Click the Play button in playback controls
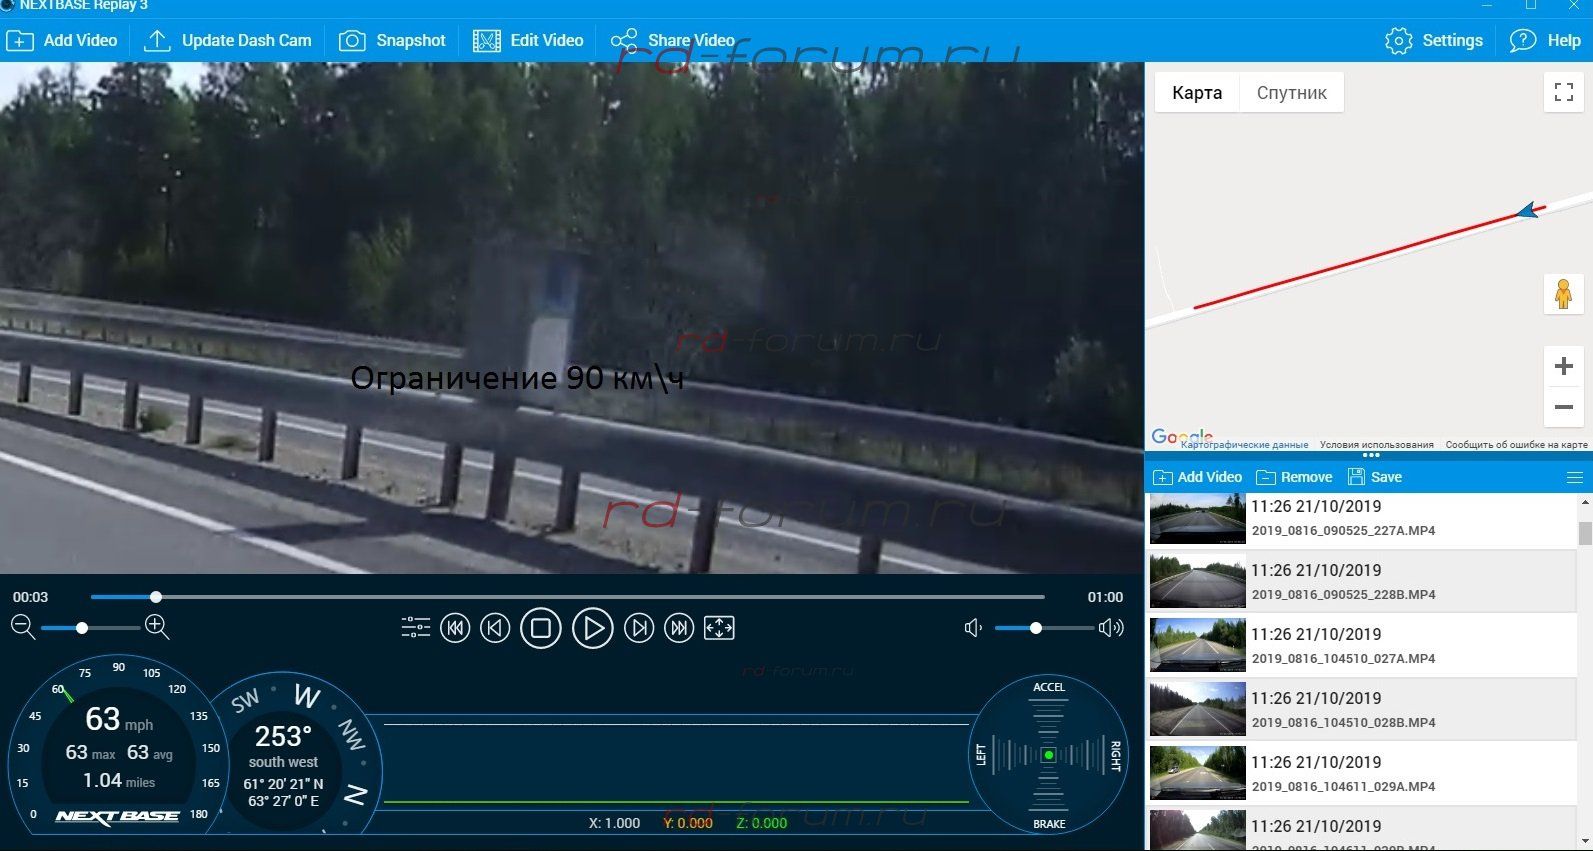The height and width of the screenshot is (851, 1593). pos(592,628)
